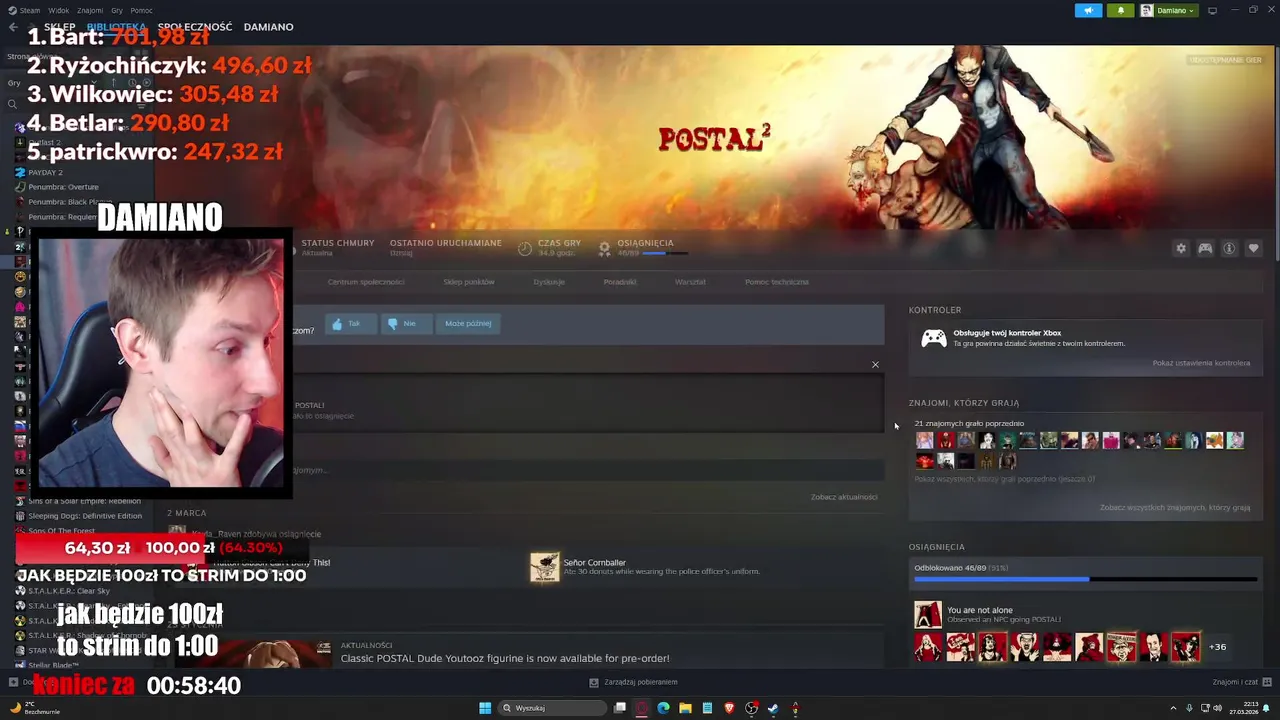Click Zarządzaj pobieraniem at the bottom
Image resolution: width=1280 pixels, height=720 pixels.
point(633,682)
